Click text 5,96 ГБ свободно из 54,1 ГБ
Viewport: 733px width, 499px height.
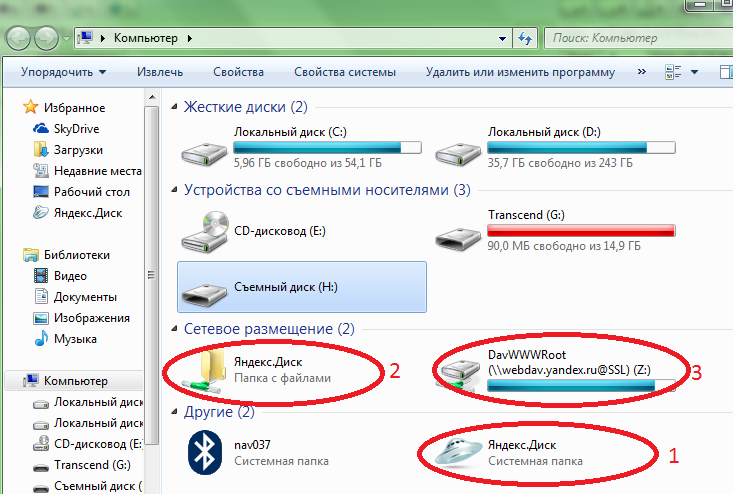308,163
